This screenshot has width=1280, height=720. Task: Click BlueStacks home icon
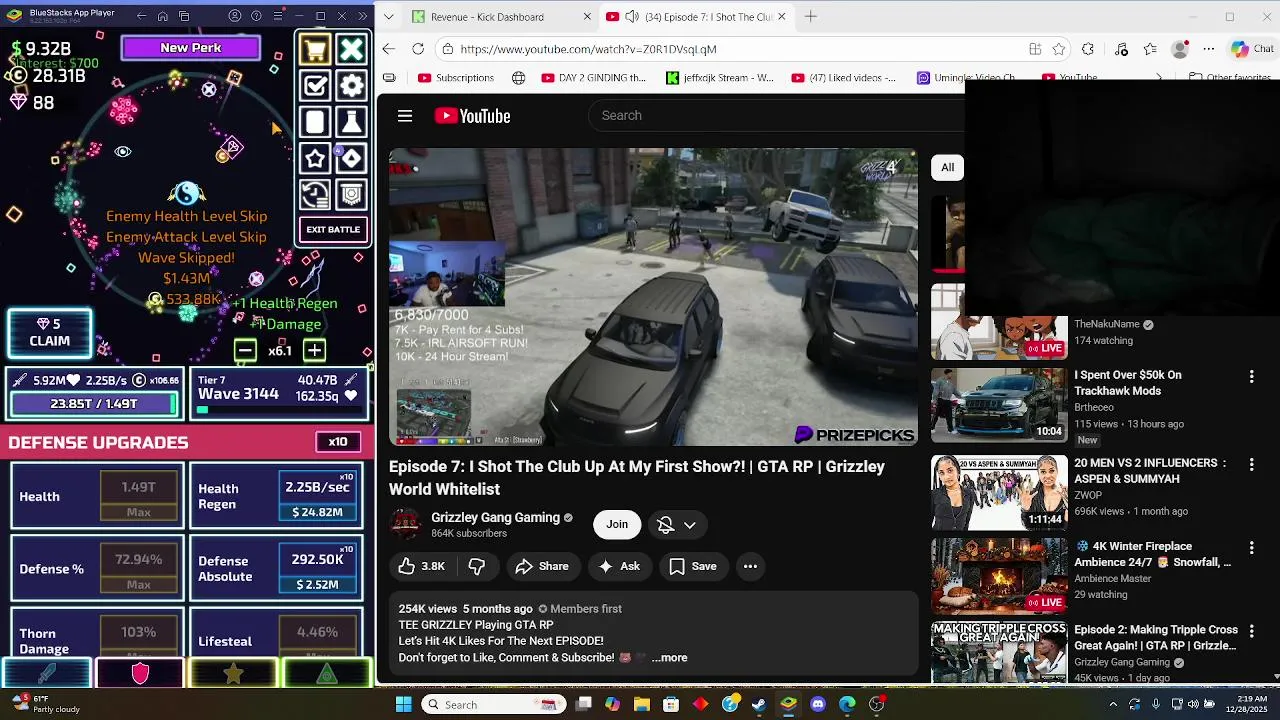(x=163, y=16)
